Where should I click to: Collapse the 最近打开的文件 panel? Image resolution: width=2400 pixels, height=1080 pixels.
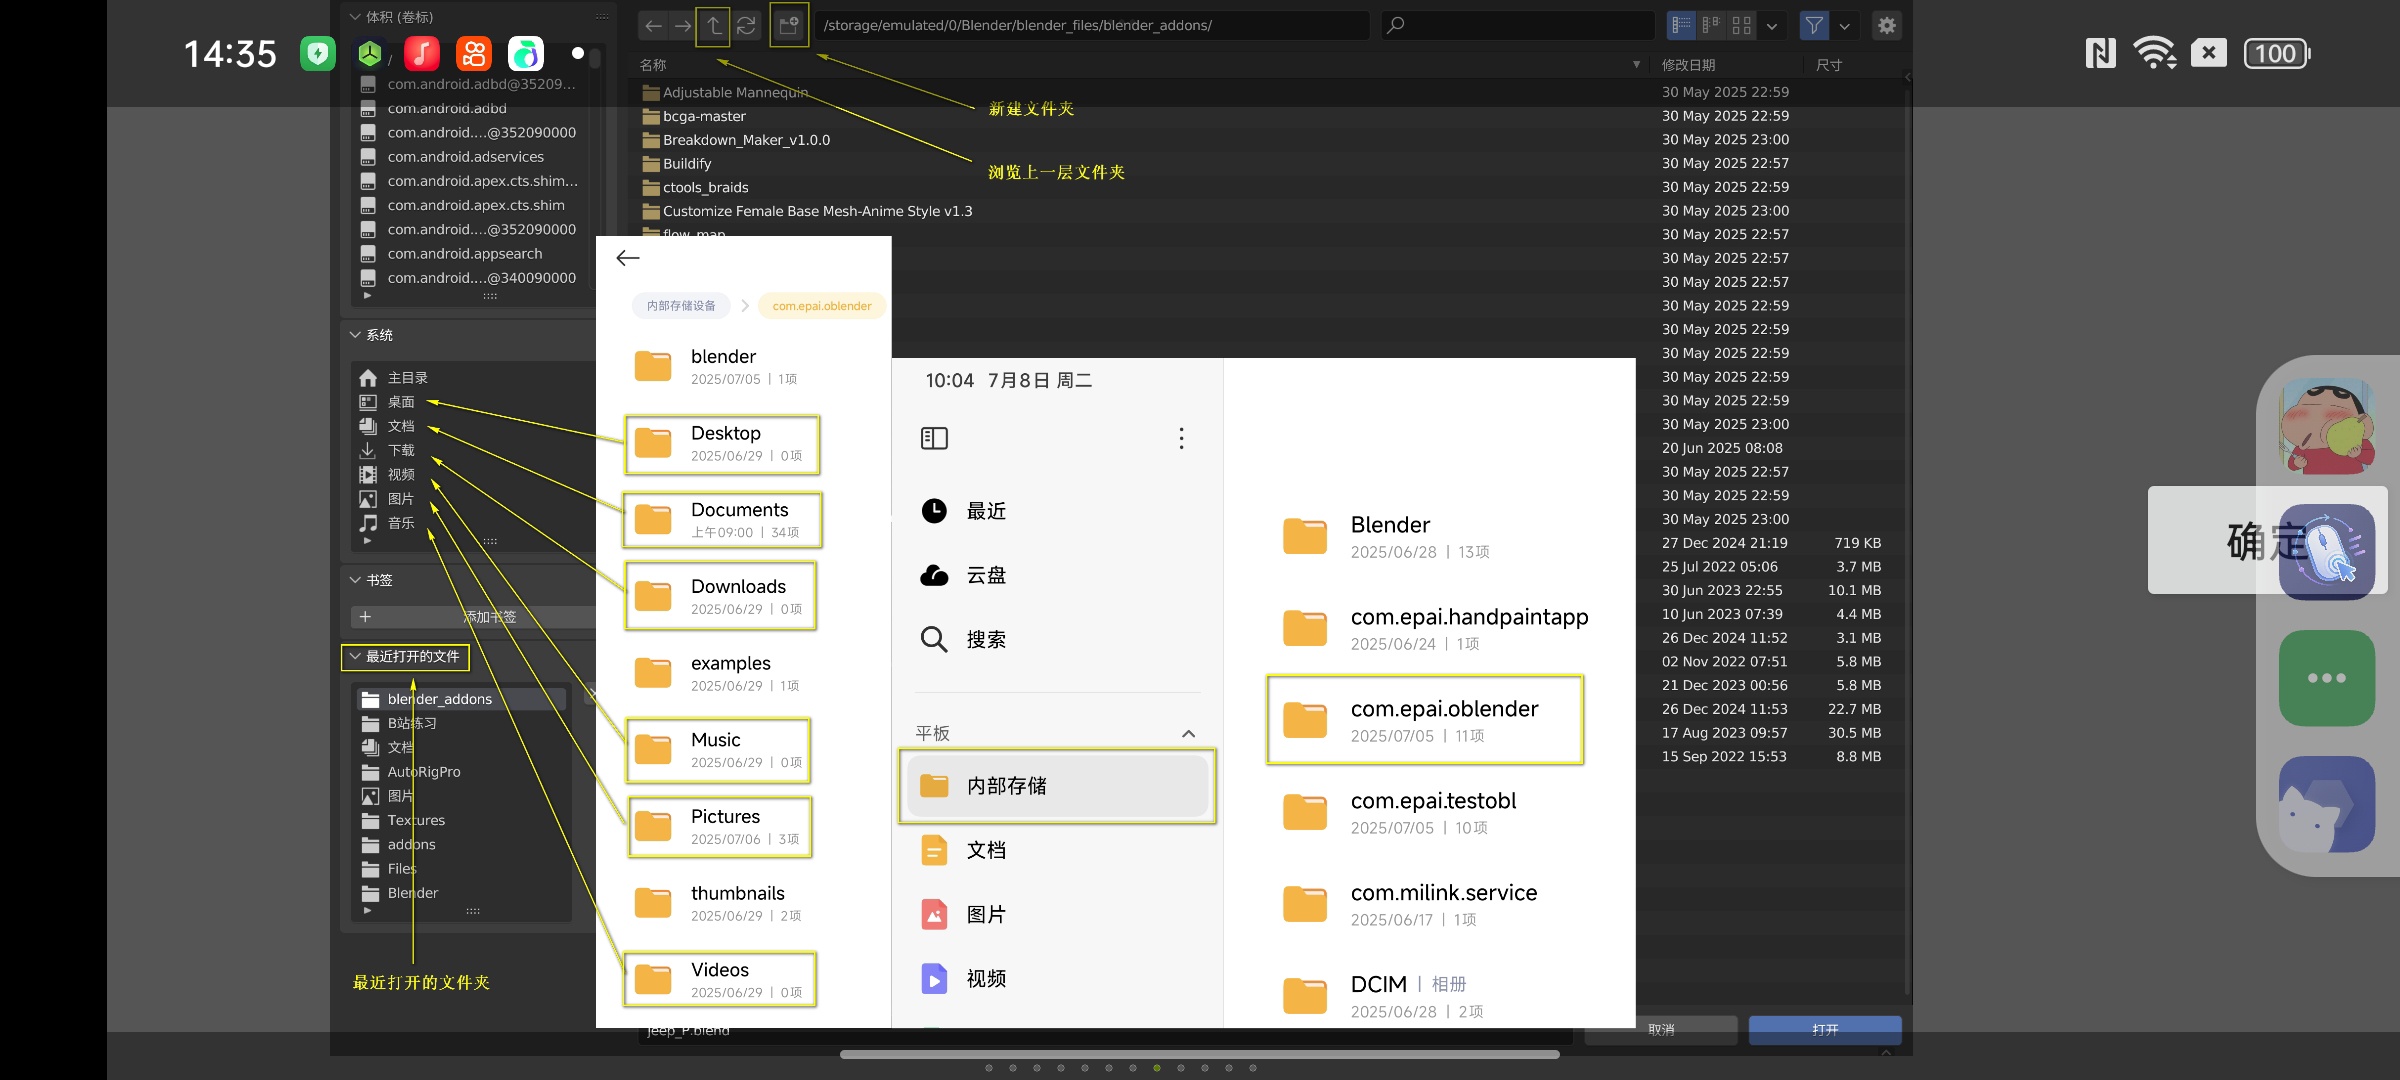(x=355, y=657)
